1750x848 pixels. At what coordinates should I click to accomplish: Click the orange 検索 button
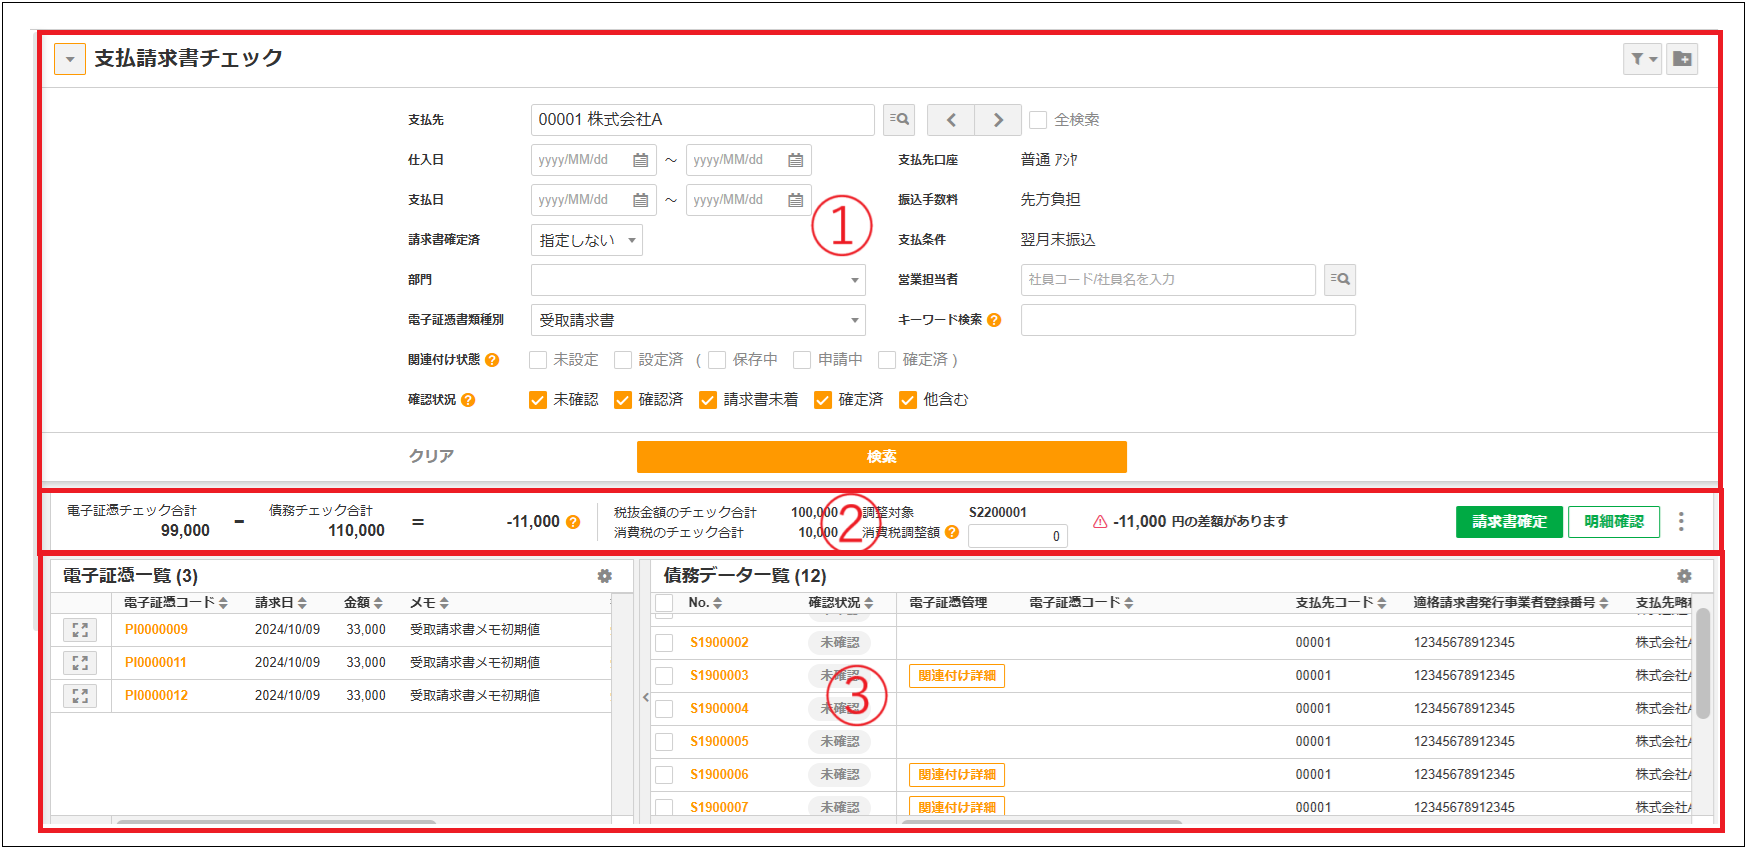click(881, 457)
